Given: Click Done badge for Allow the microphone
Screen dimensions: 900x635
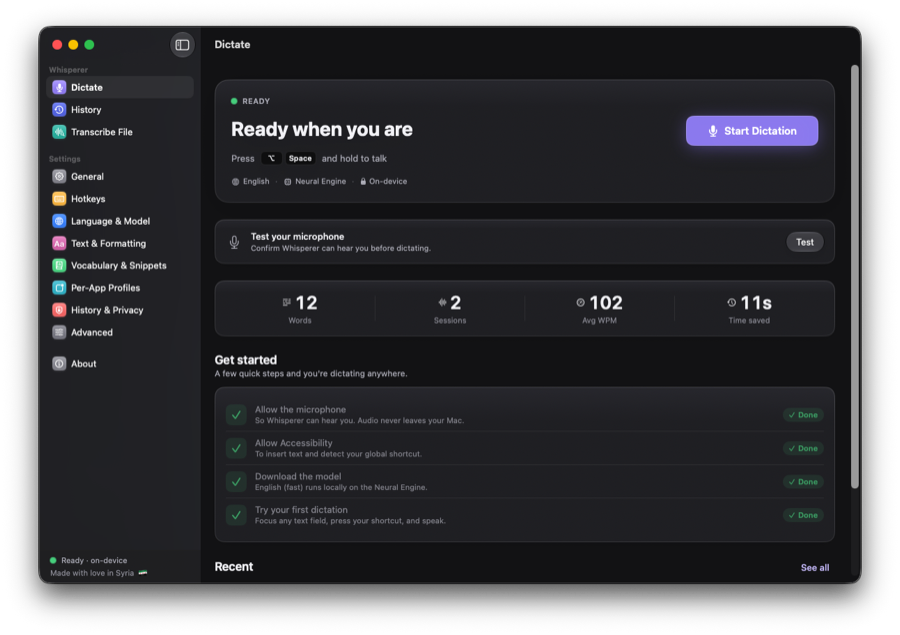Looking at the screenshot, I should pyautogui.click(x=803, y=415).
